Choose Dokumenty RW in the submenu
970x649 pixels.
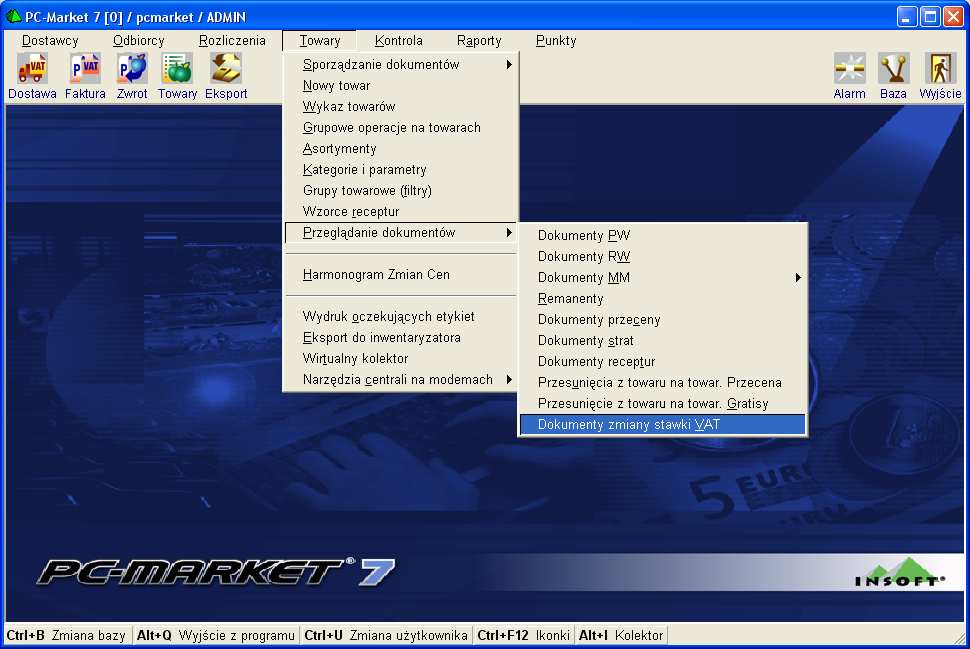(x=663, y=257)
